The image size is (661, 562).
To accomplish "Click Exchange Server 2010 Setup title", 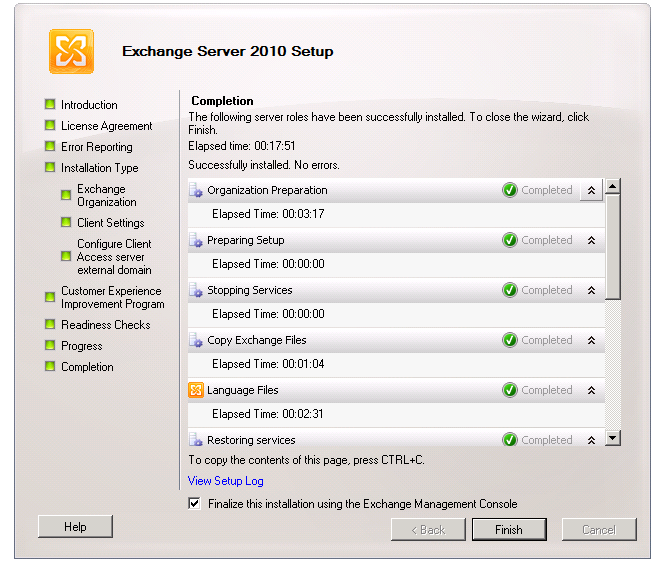I will tap(228, 51).
